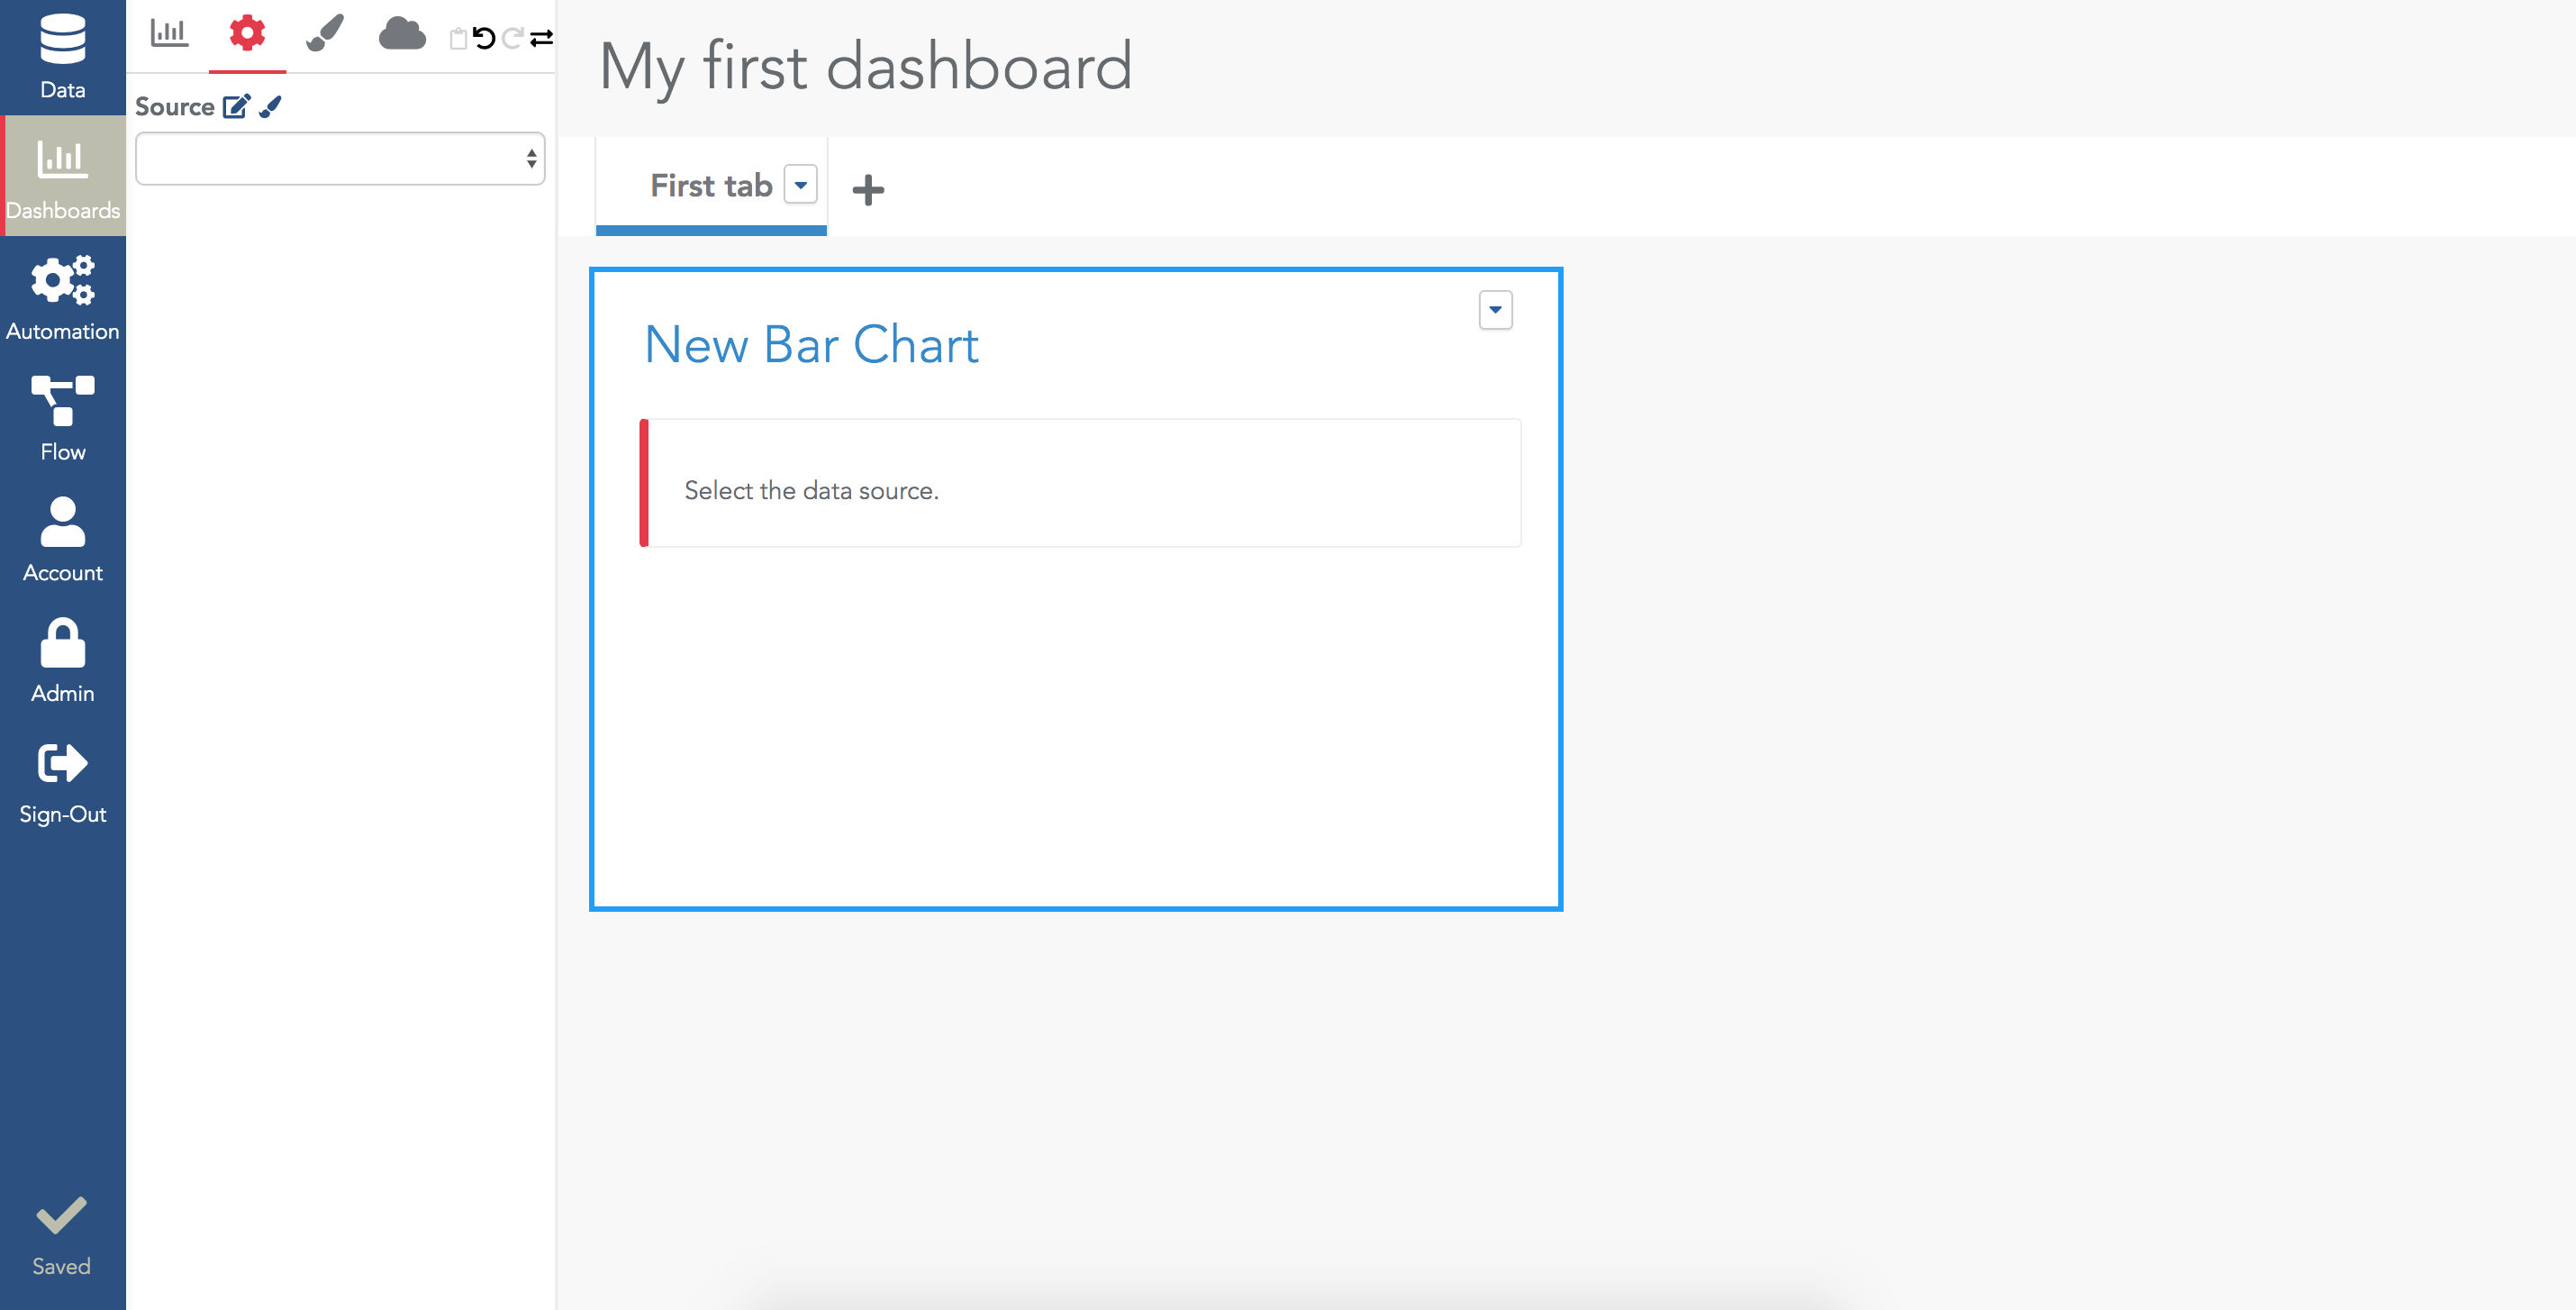This screenshot has width=2576, height=1310.
Task: Open Account settings panel
Action: point(62,538)
